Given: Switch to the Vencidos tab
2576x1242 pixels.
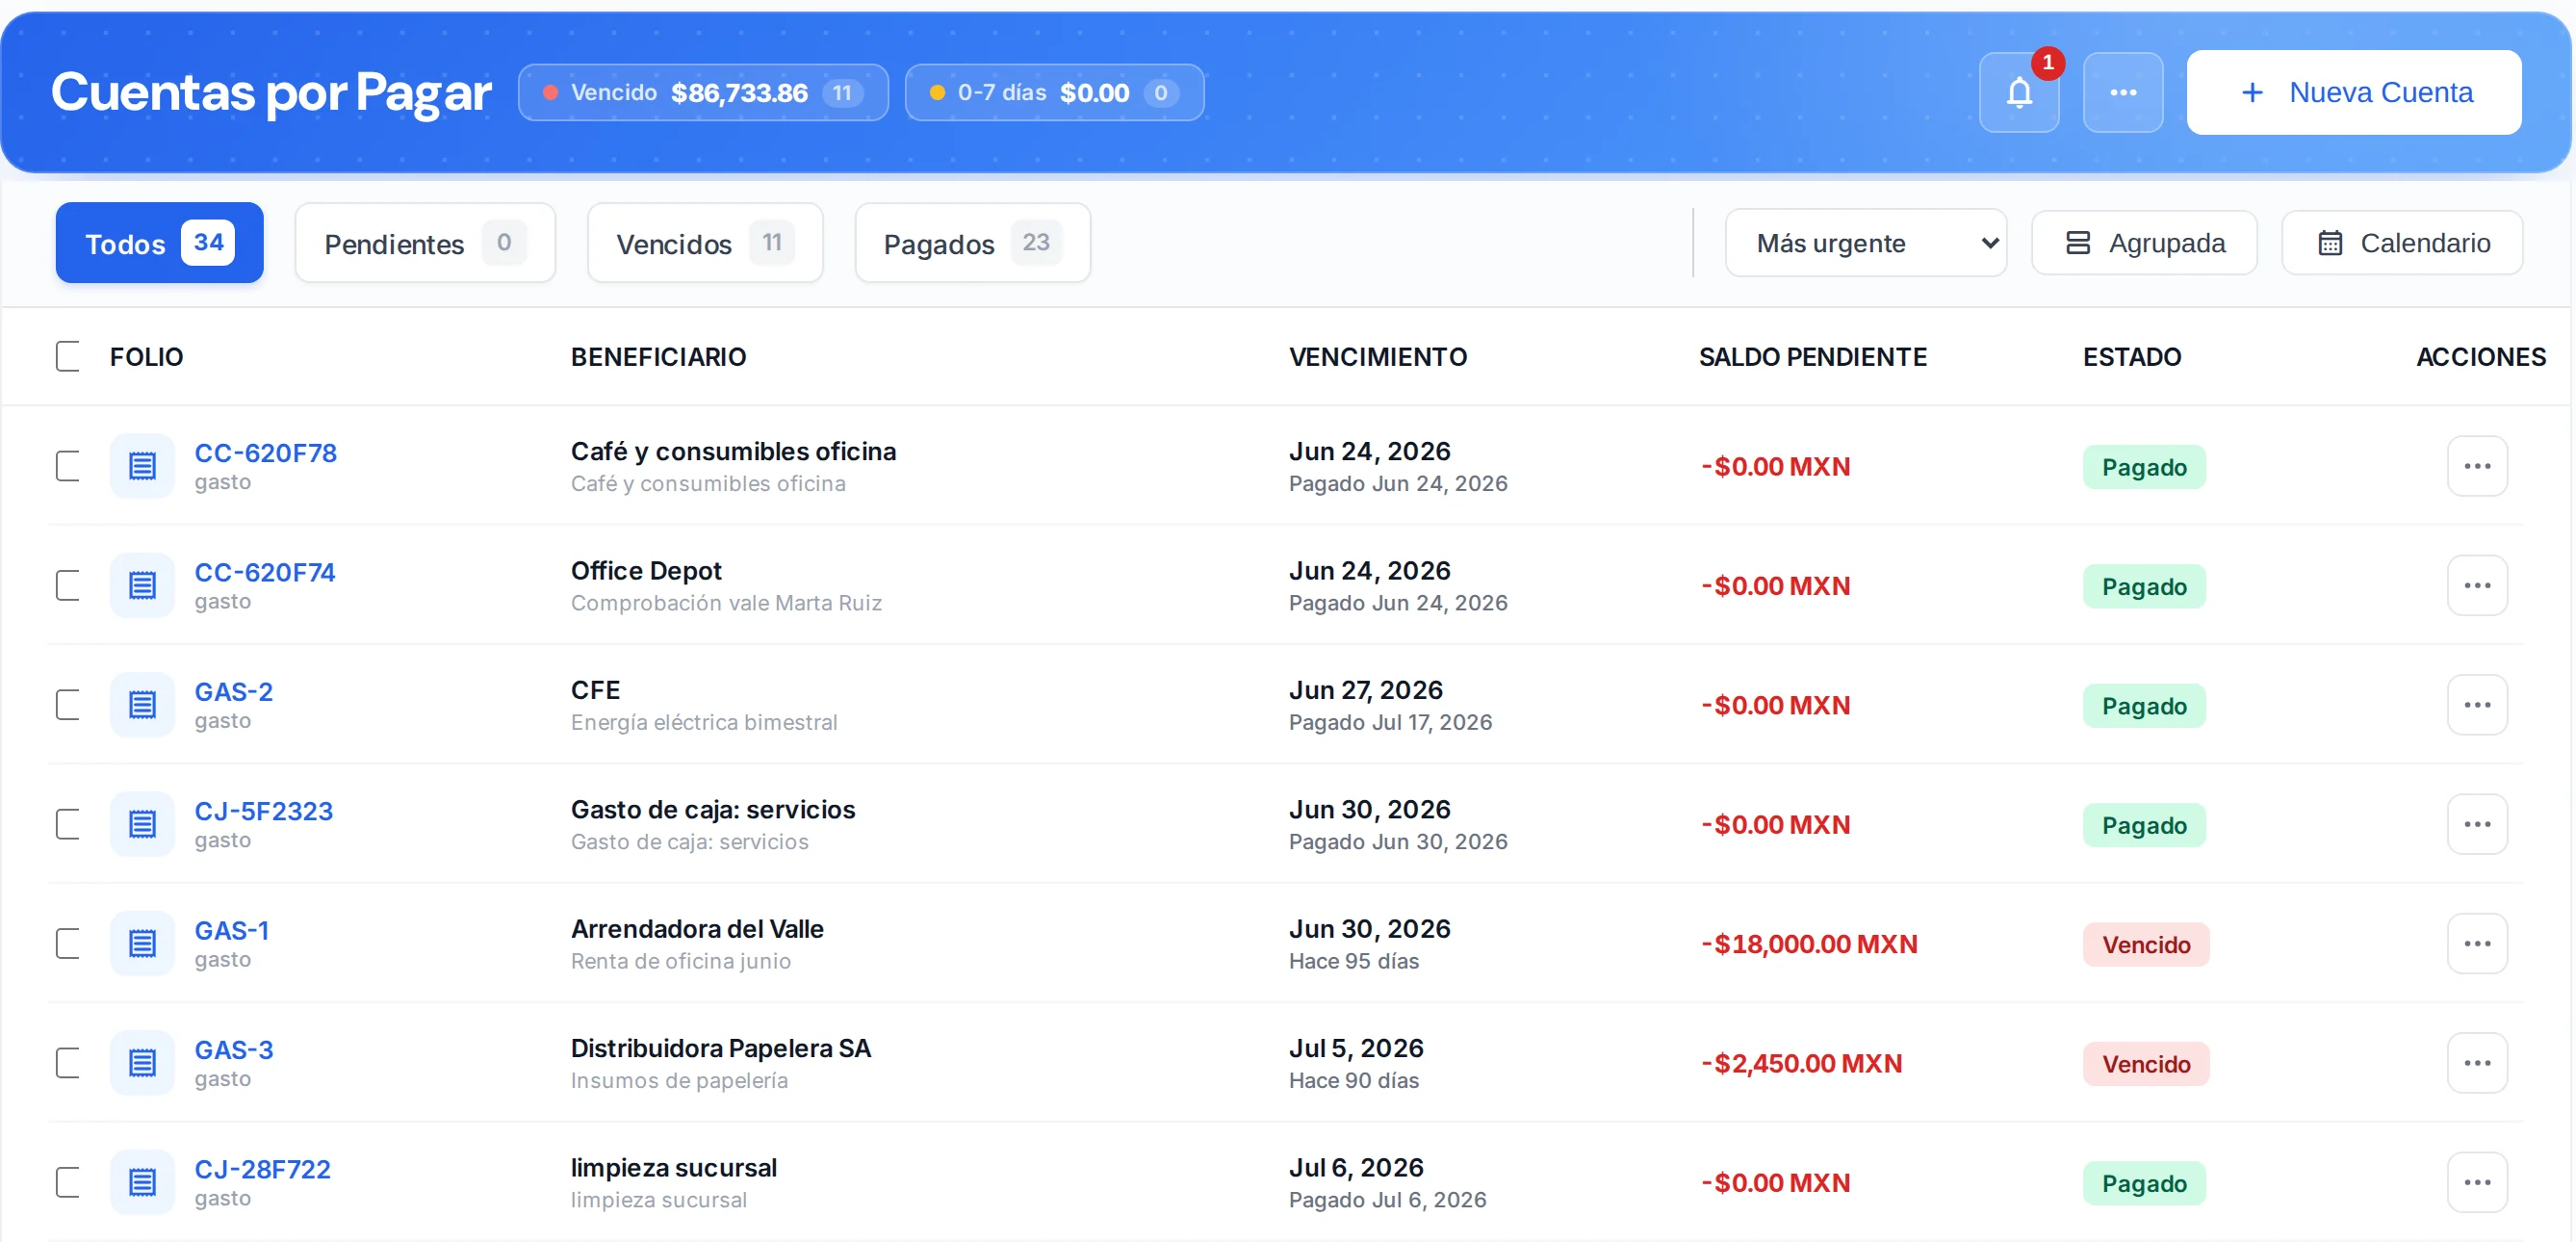Looking at the screenshot, I should (x=704, y=243).
